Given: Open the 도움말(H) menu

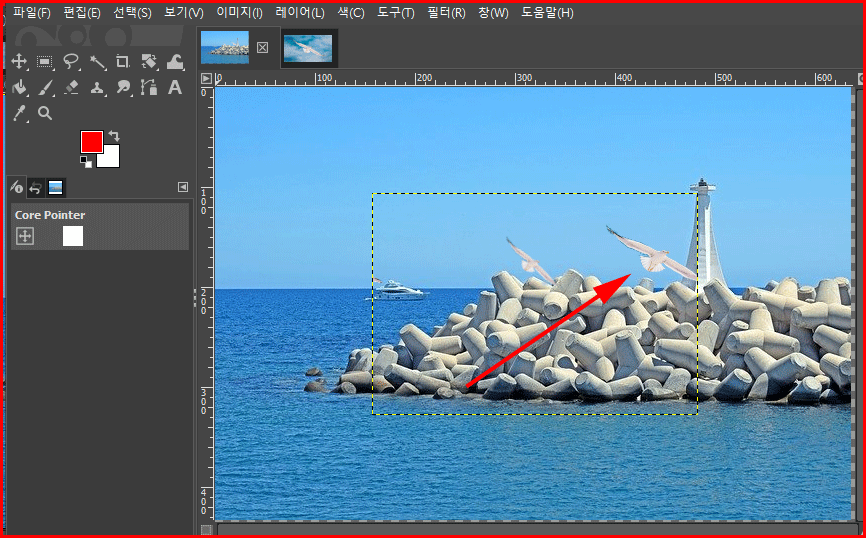Looking at the screenshot, I should (x=547, y=13).
